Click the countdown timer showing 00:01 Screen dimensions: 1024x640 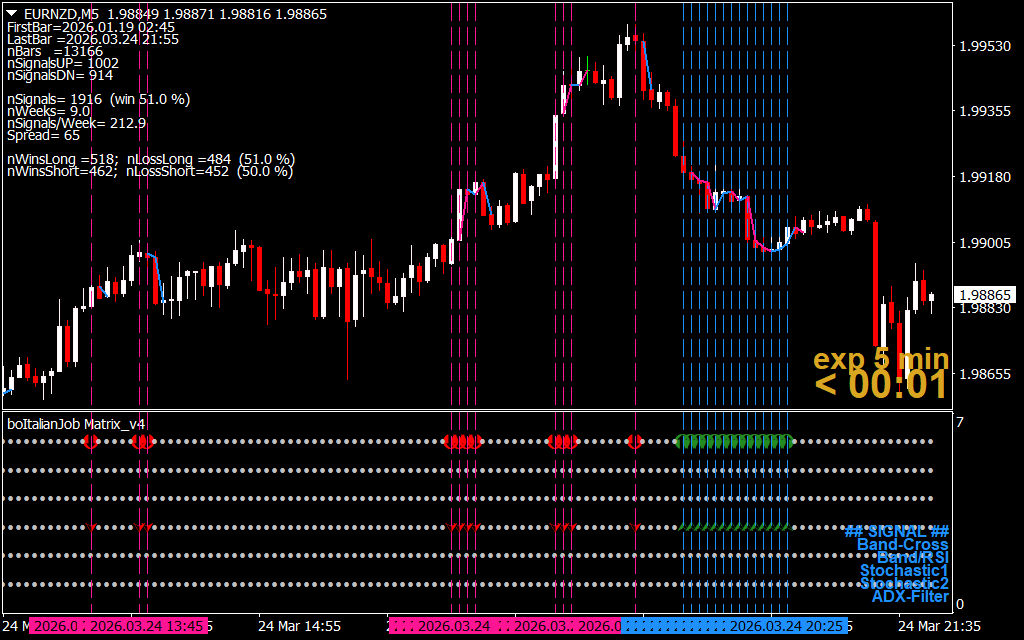coord(880,385)
